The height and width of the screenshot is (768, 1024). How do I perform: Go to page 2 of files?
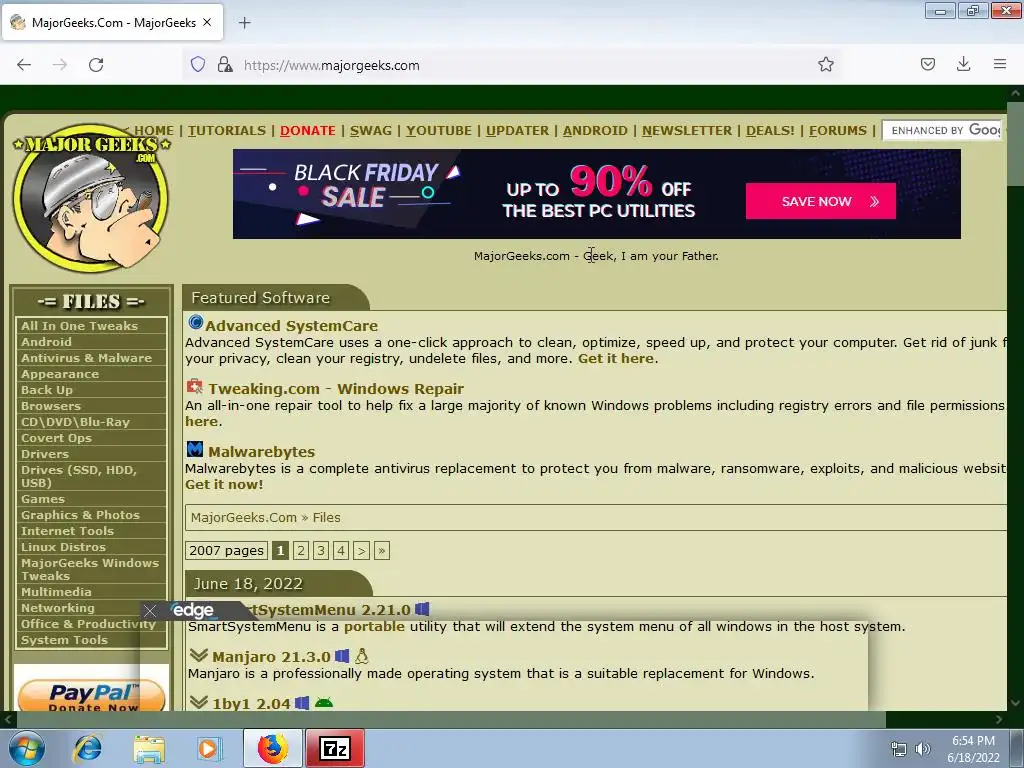coord(300,551)
